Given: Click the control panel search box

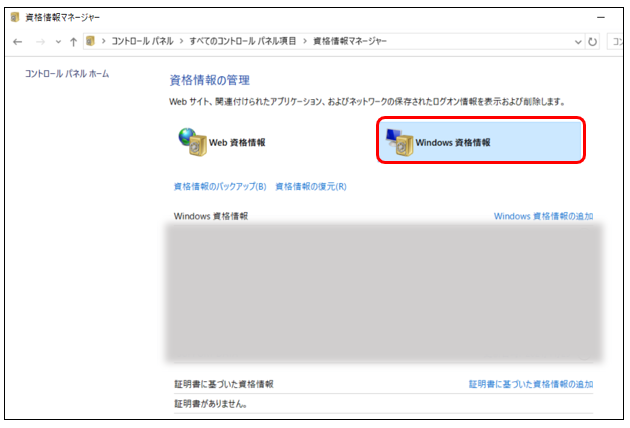Looking at the screenshot, I should point(615,41).
